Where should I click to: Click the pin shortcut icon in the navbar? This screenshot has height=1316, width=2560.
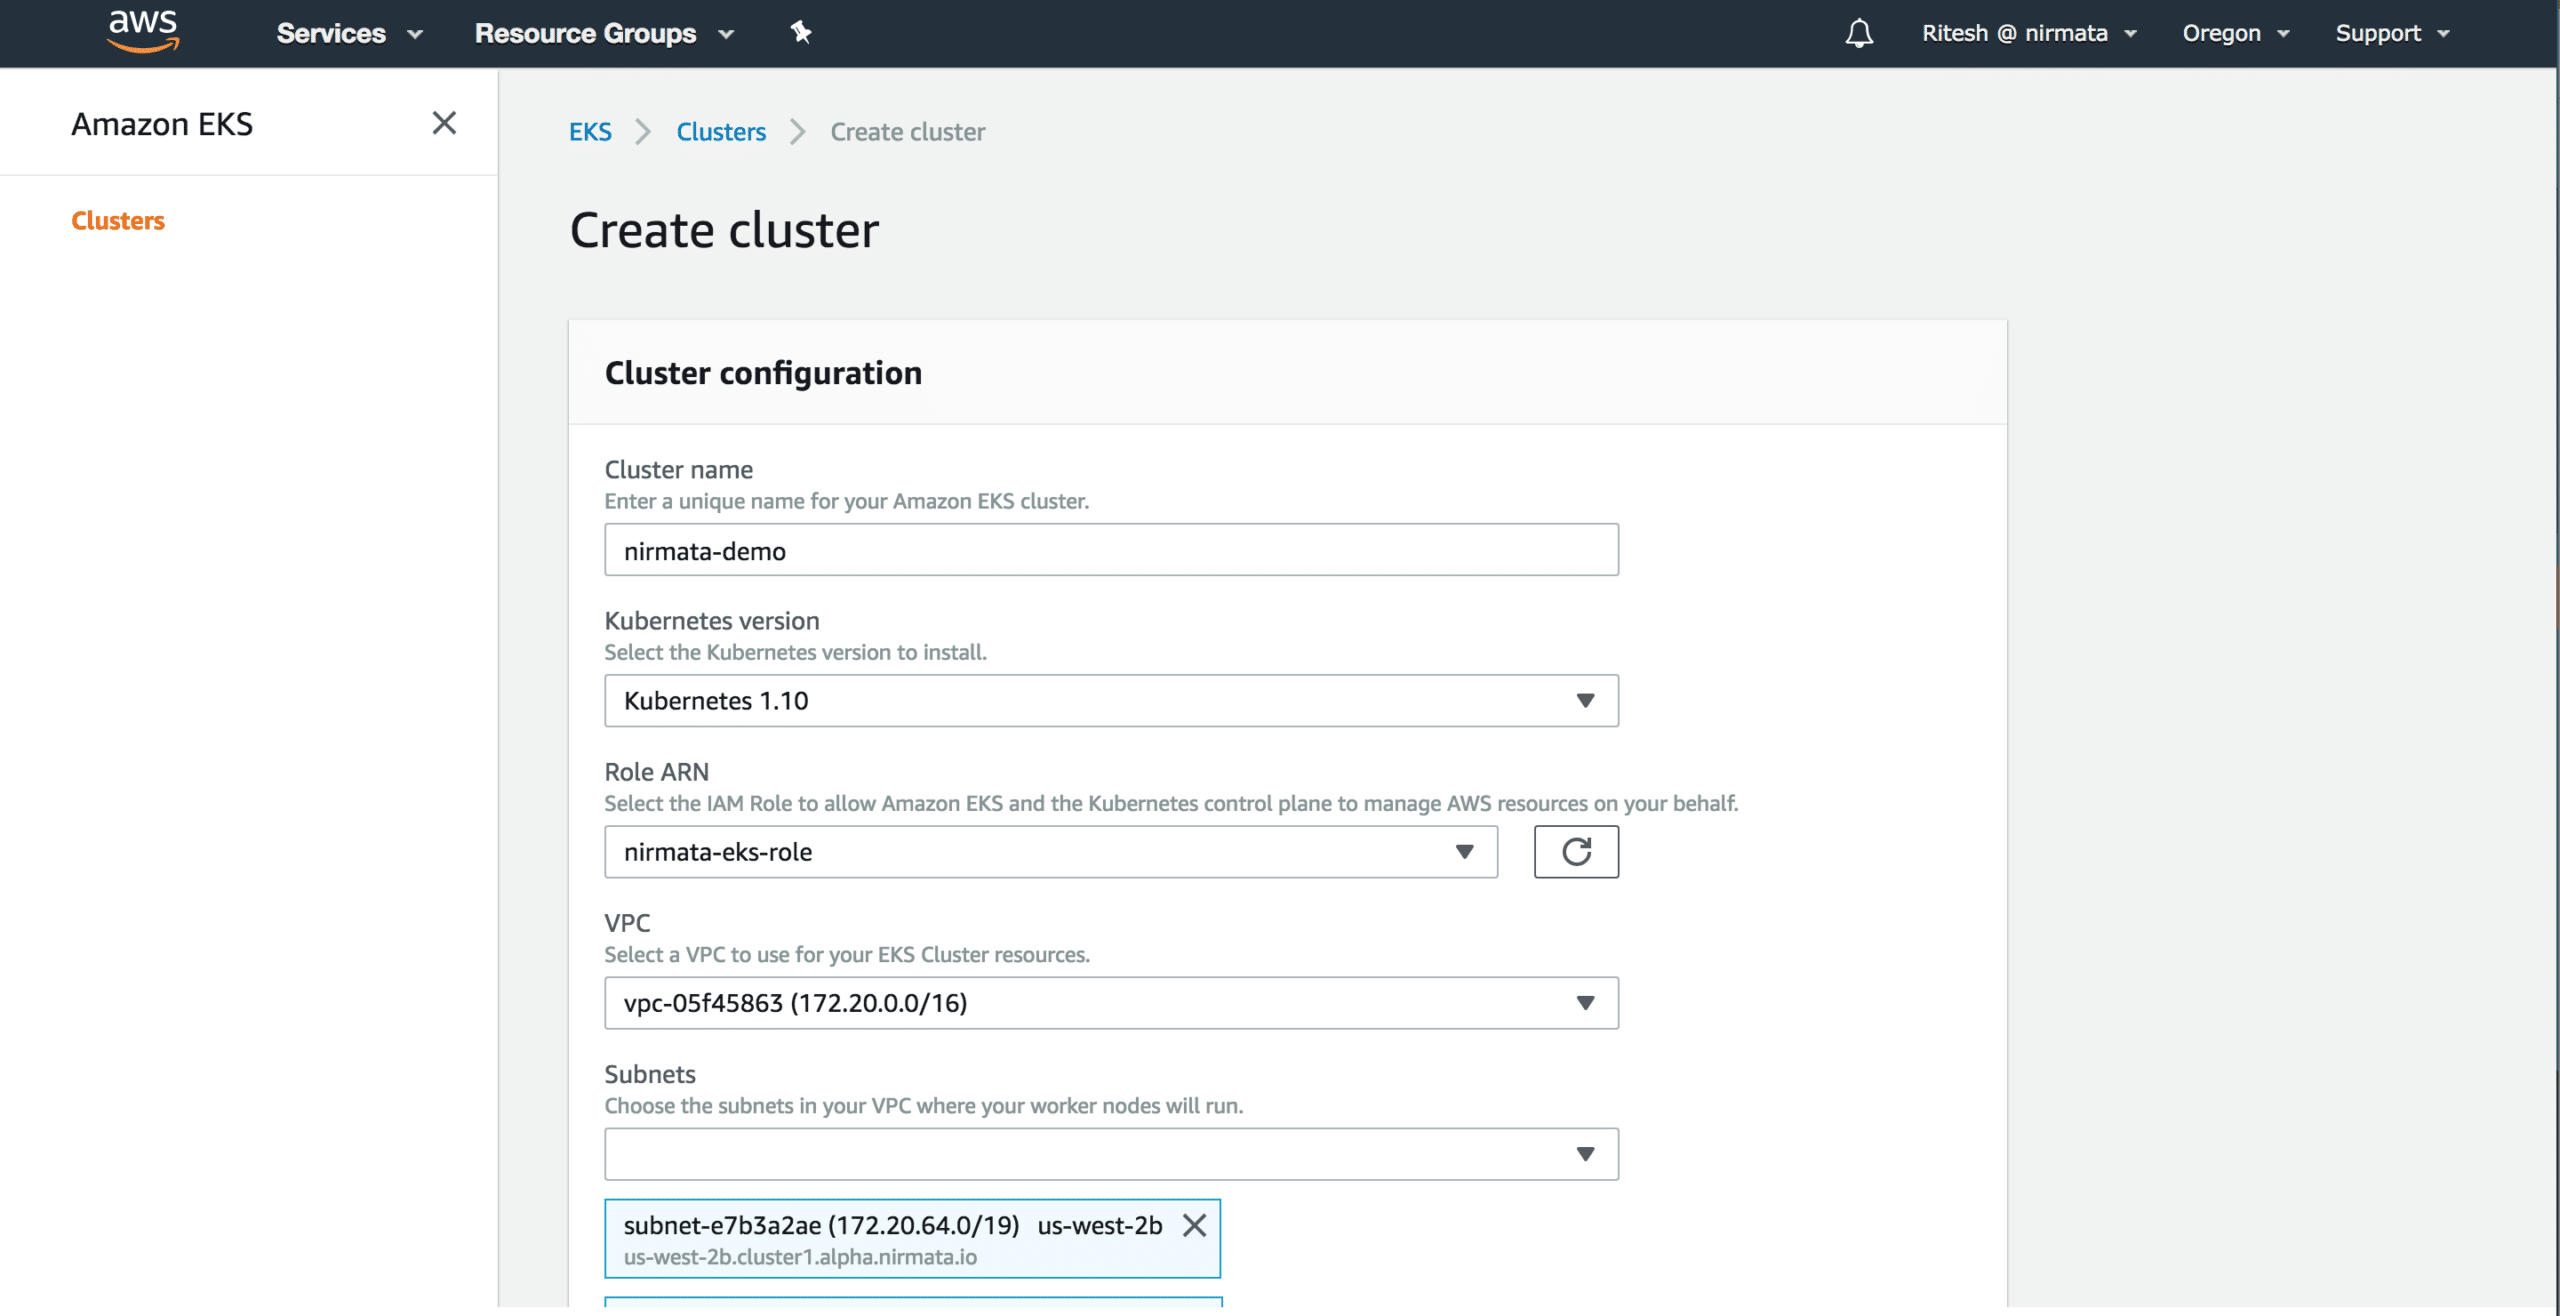pos(800,32)
